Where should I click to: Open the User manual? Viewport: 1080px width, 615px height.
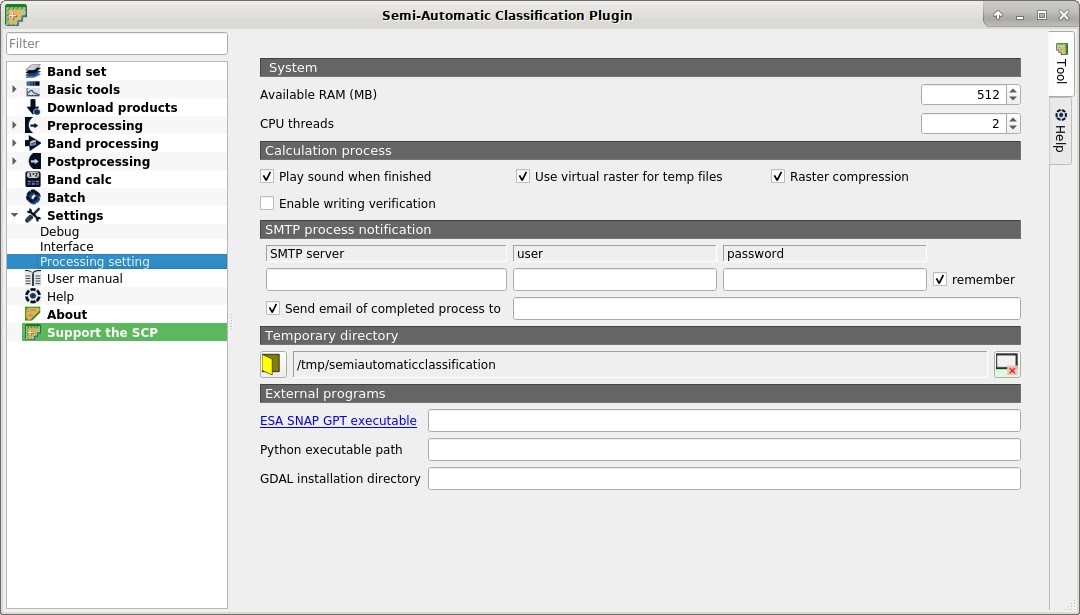point(84,278)
